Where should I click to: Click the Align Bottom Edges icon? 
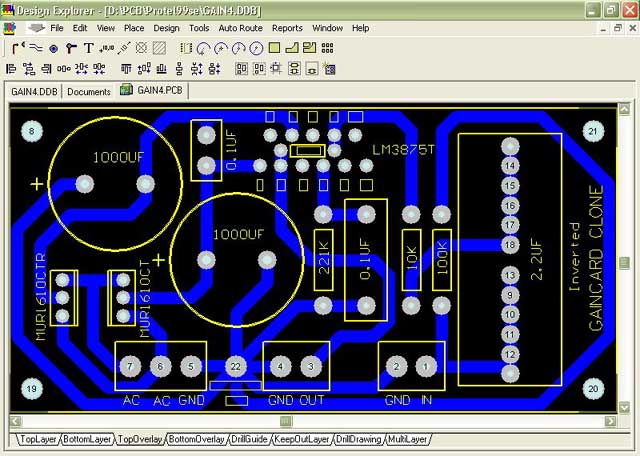[162, 69]
